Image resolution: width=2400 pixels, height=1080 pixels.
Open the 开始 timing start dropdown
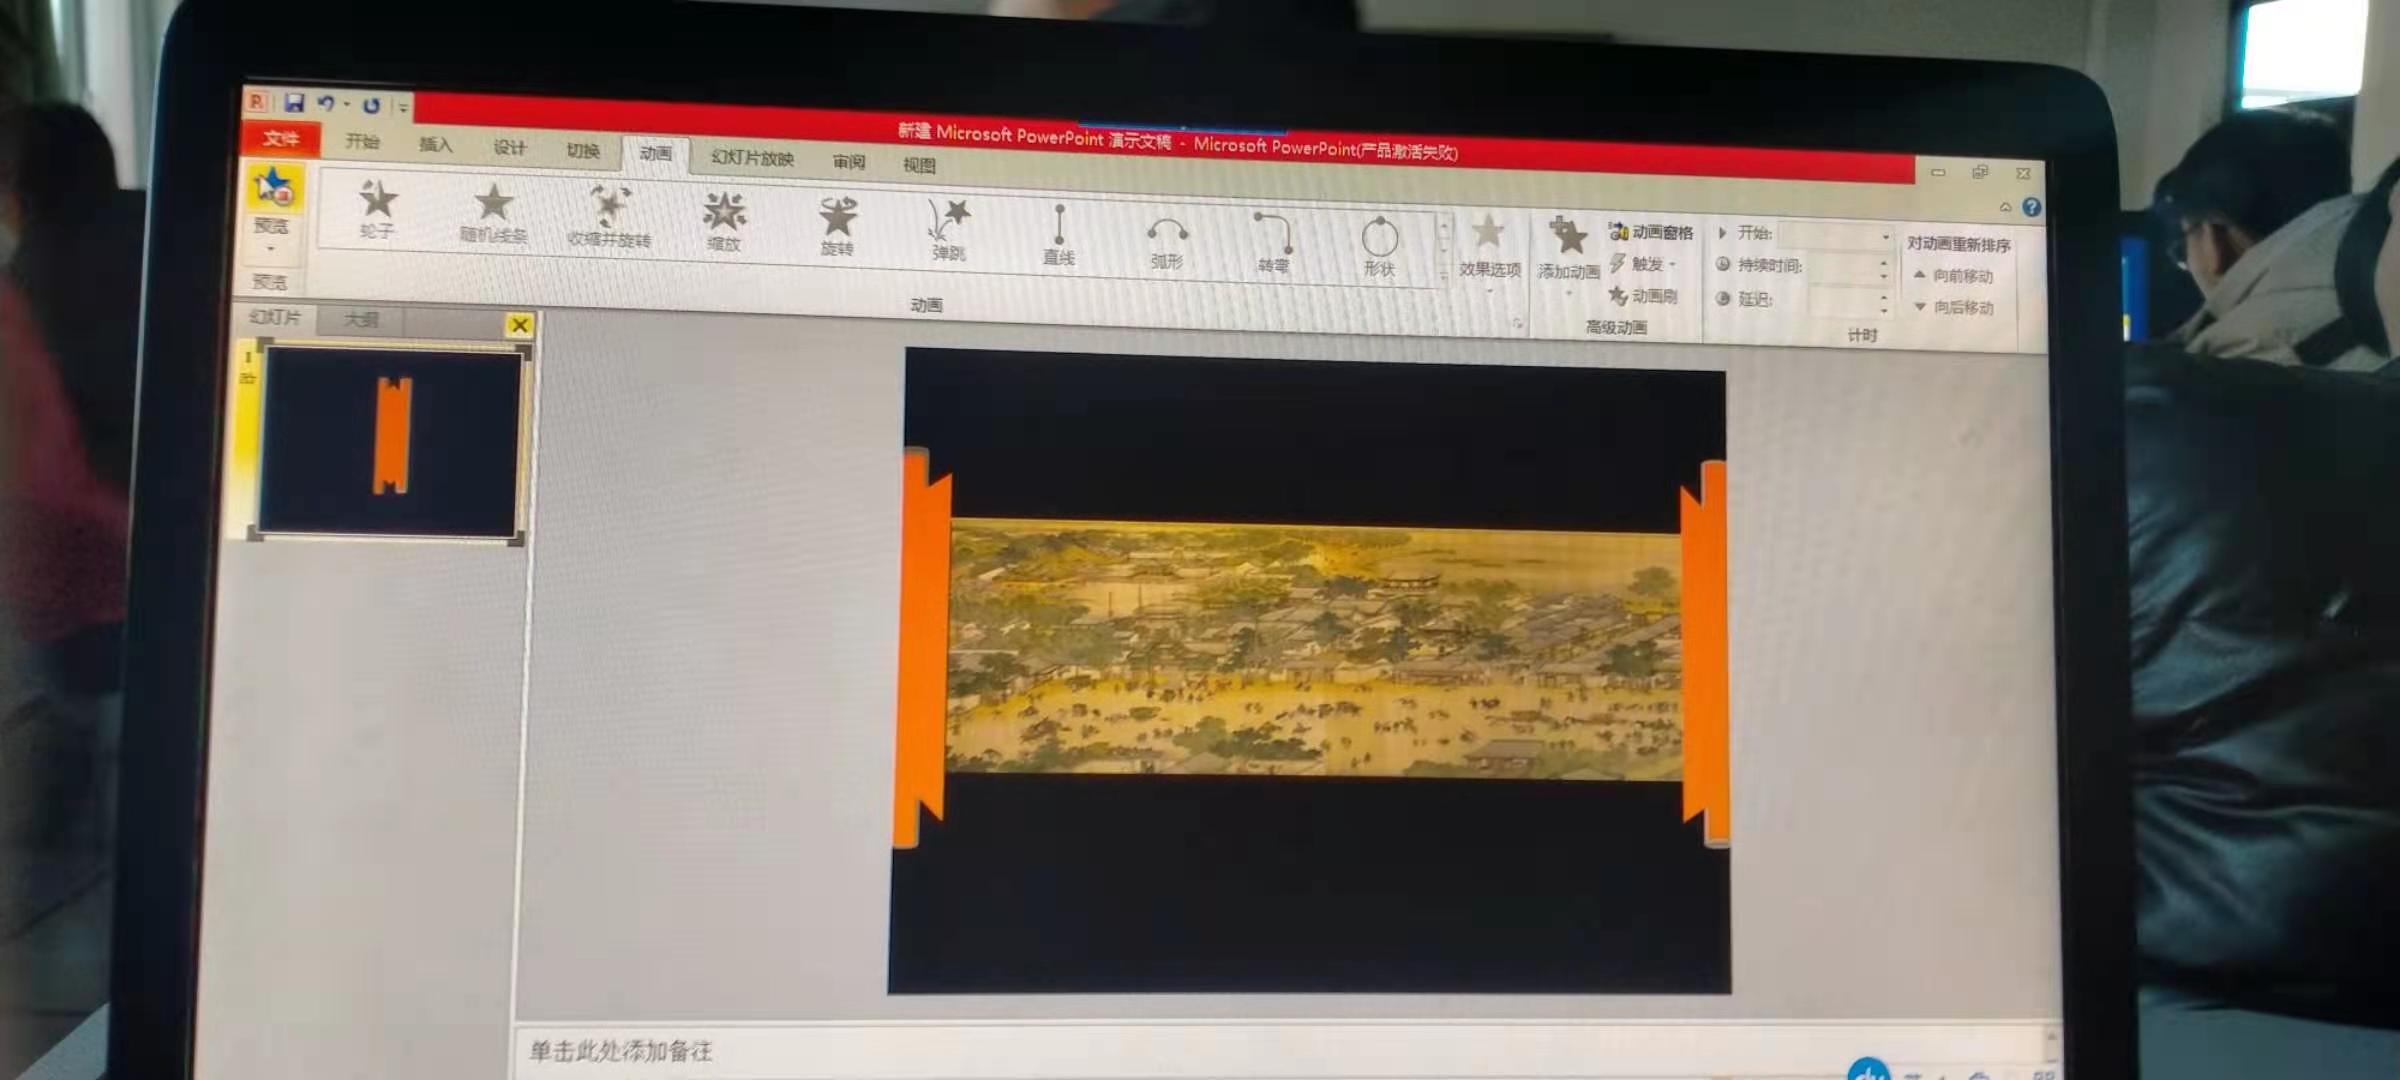1885,237
